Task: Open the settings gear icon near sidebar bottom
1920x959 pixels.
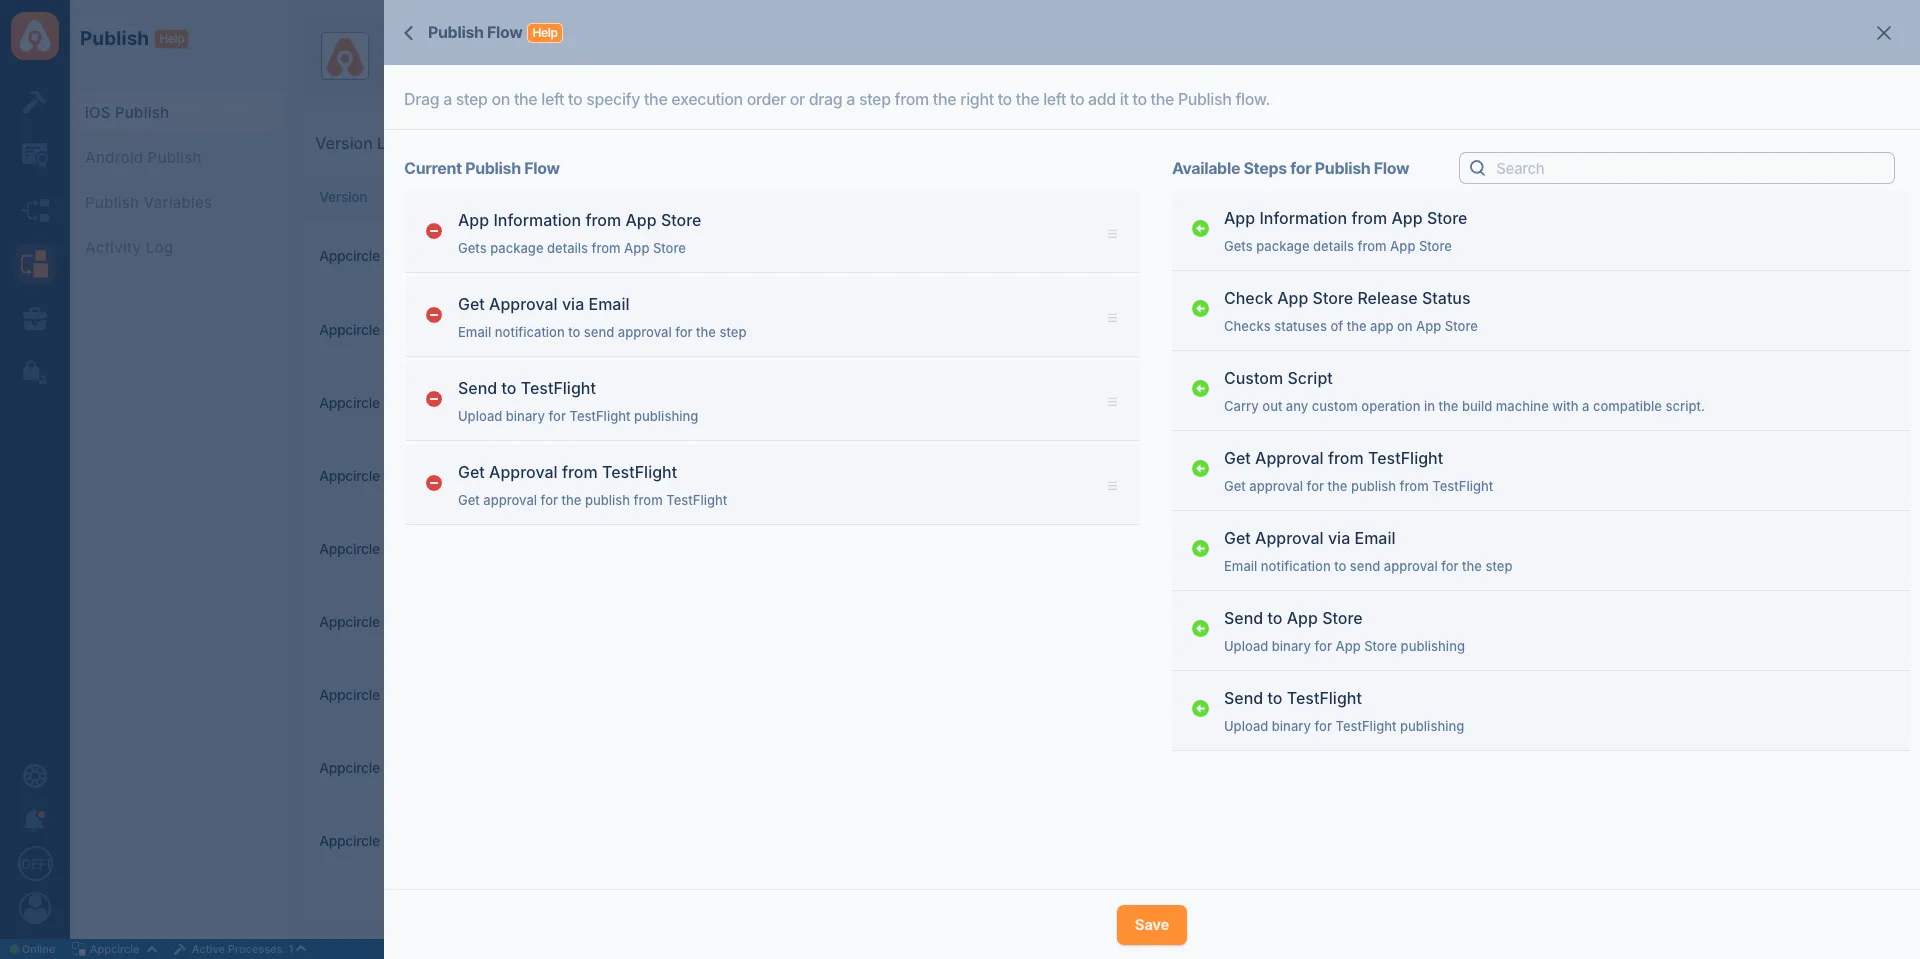Action: 35,775
